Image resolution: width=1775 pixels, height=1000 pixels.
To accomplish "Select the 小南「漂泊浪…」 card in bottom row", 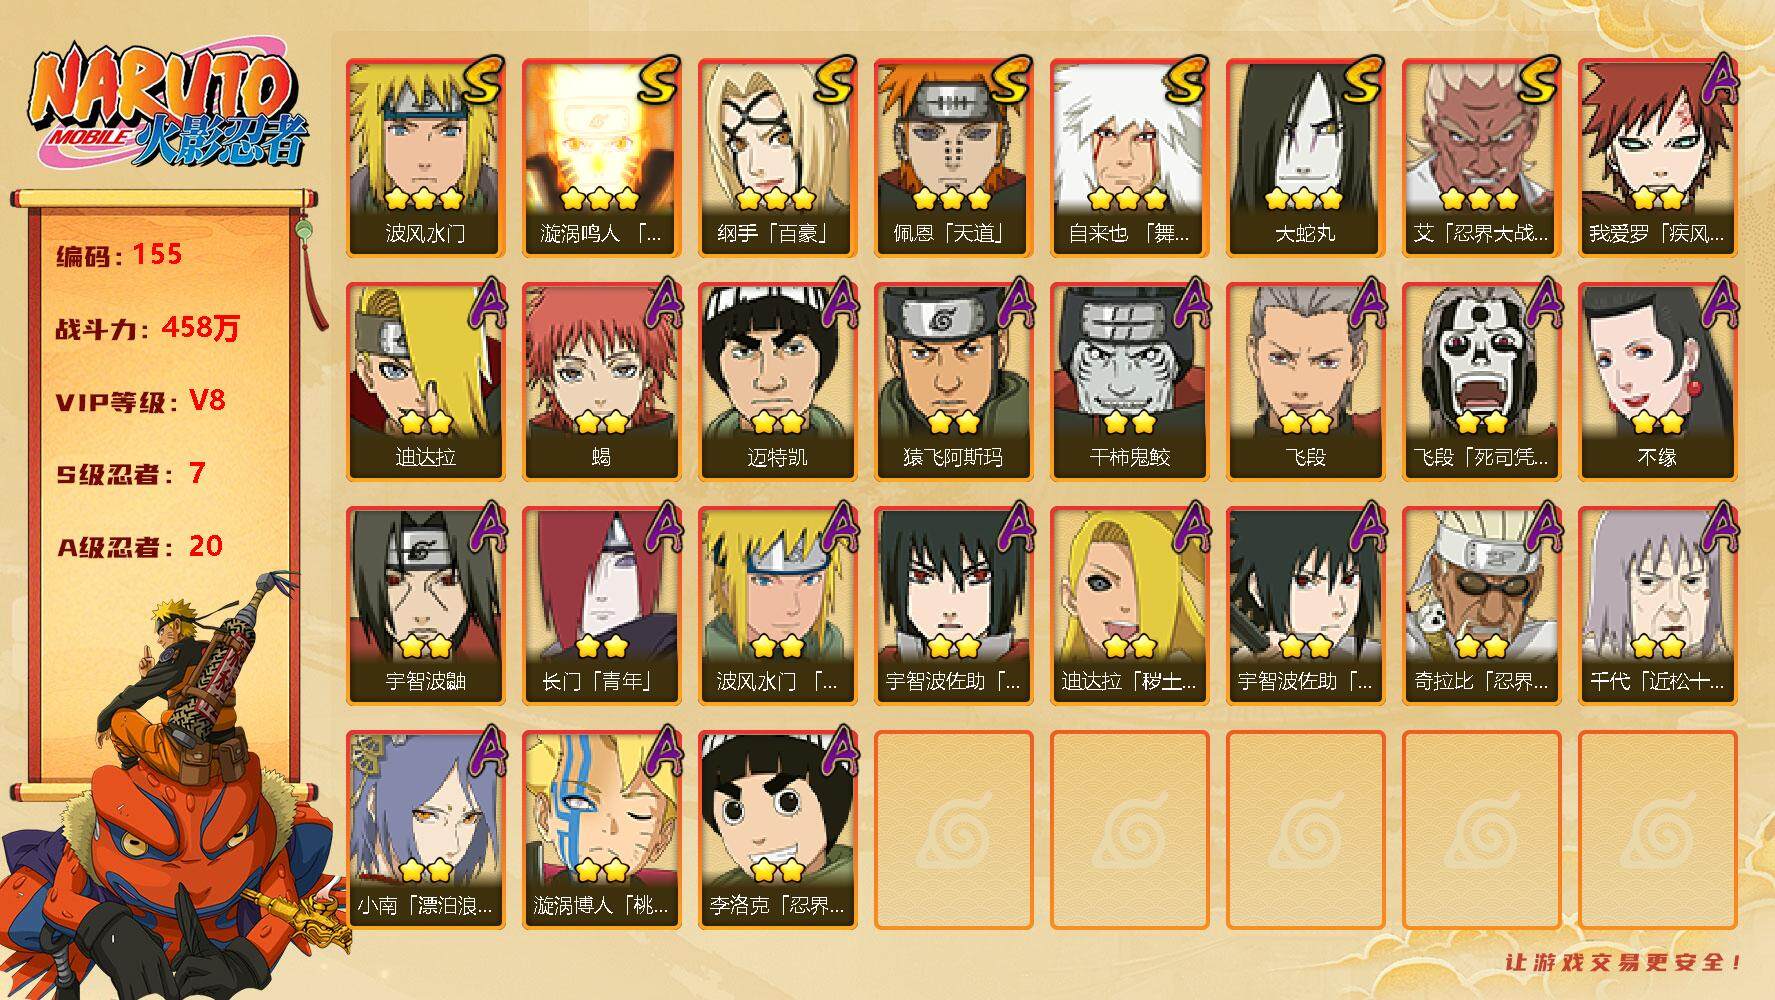I will click(x=426, y=830).
